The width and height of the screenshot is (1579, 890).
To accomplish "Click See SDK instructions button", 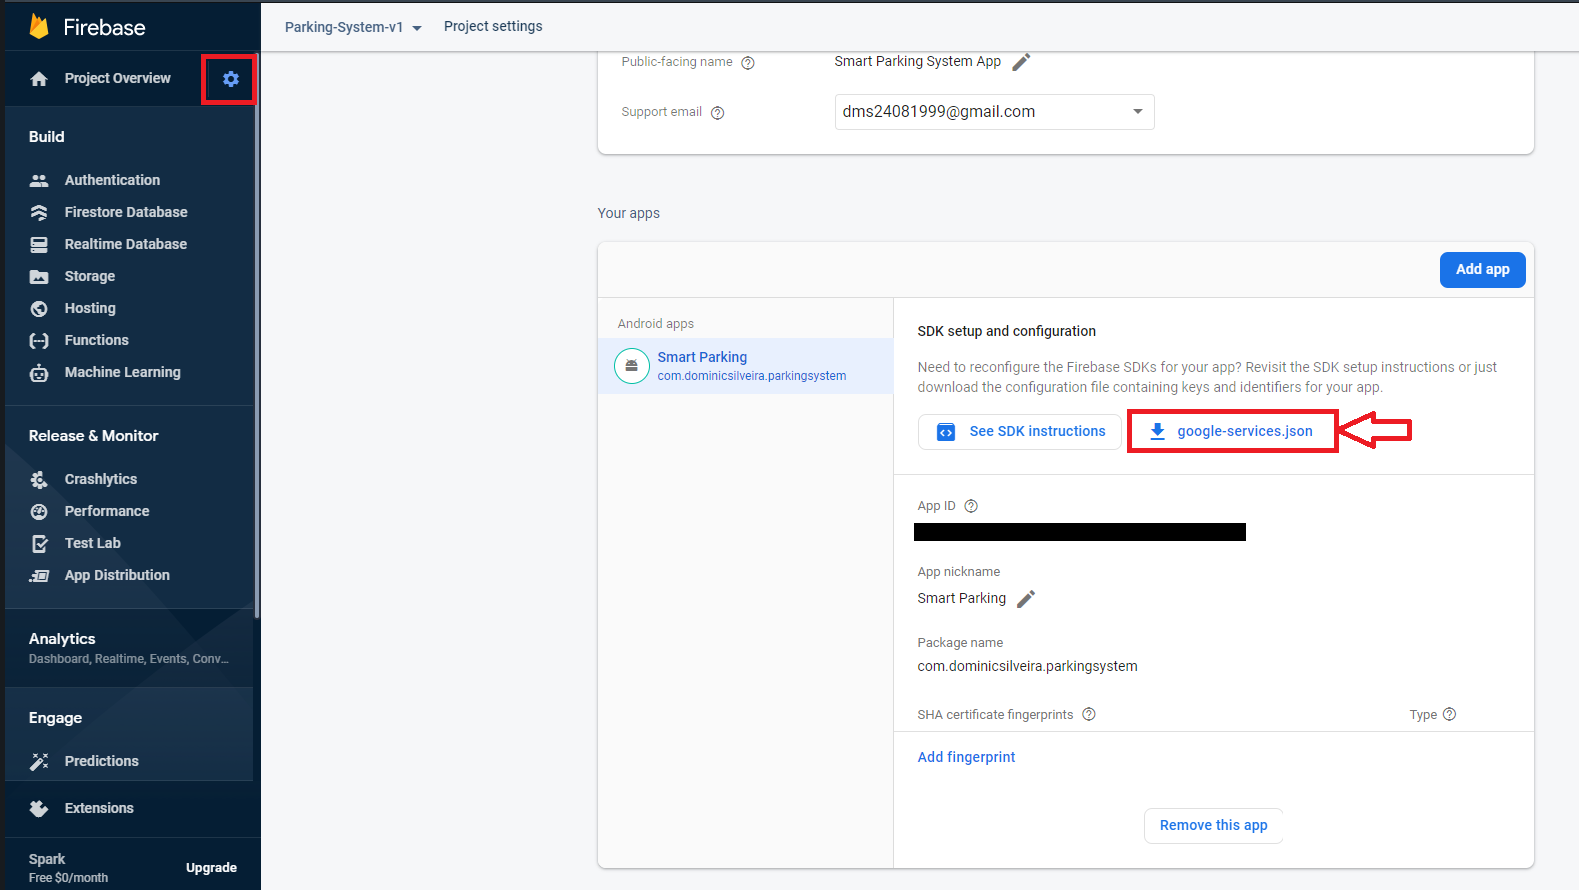I will [1019, 432].
